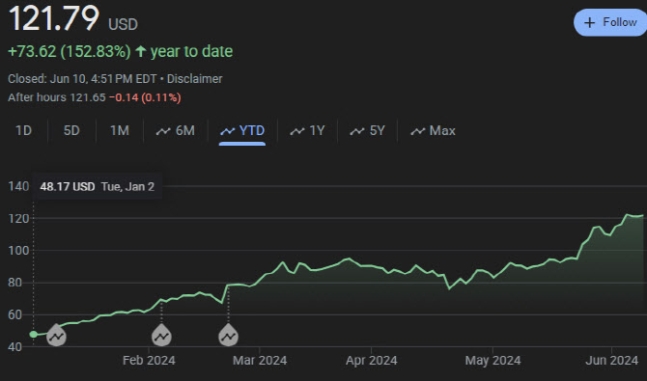Screen dimensions: 647x381
Task: Open the Disclaimer link
Action: [194, 78]
